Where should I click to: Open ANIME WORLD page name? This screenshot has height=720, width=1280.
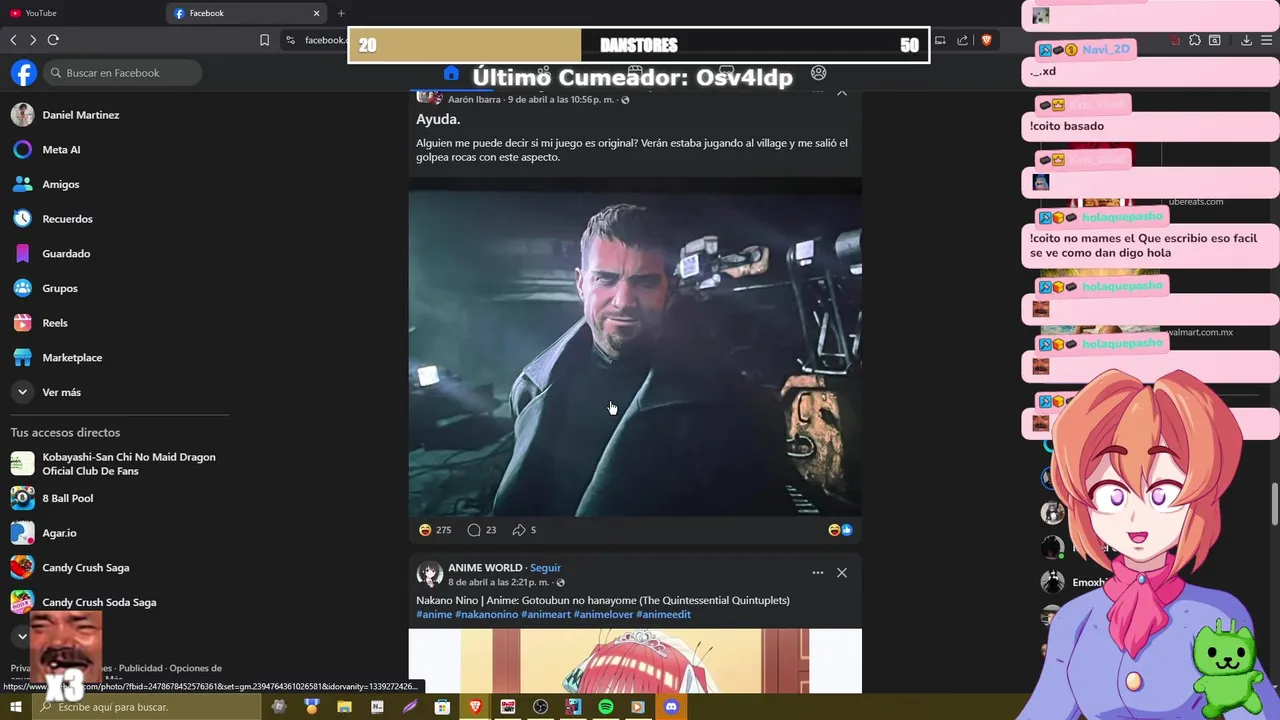click(x=485, y=568)
